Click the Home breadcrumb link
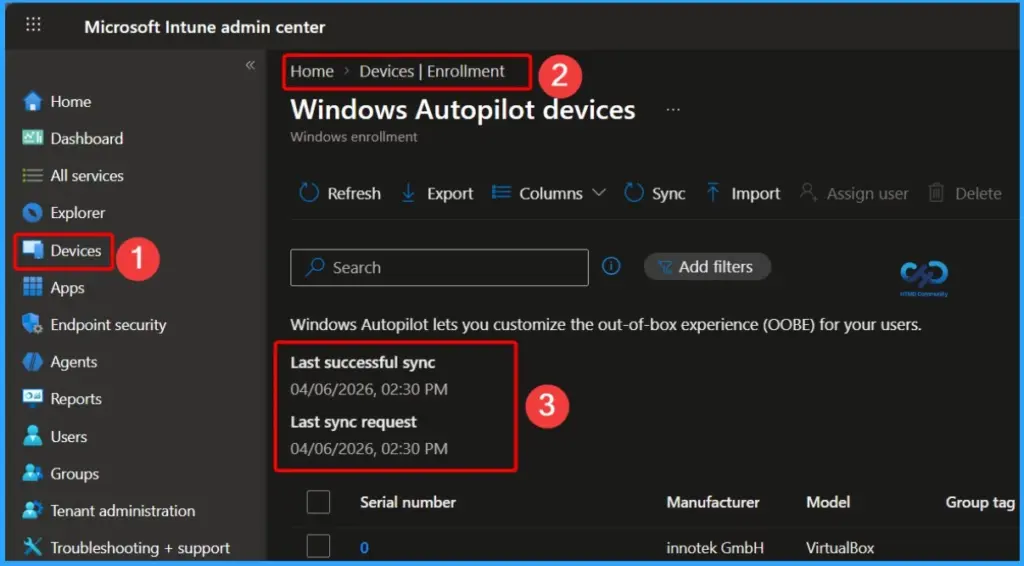1024x566 pixels. 312,71
